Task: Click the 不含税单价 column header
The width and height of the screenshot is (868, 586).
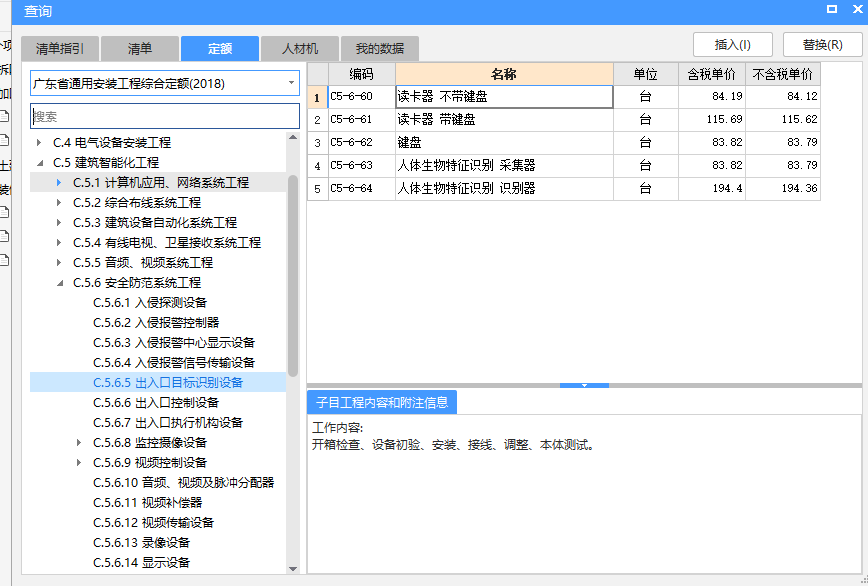Action: click(783, 74)
